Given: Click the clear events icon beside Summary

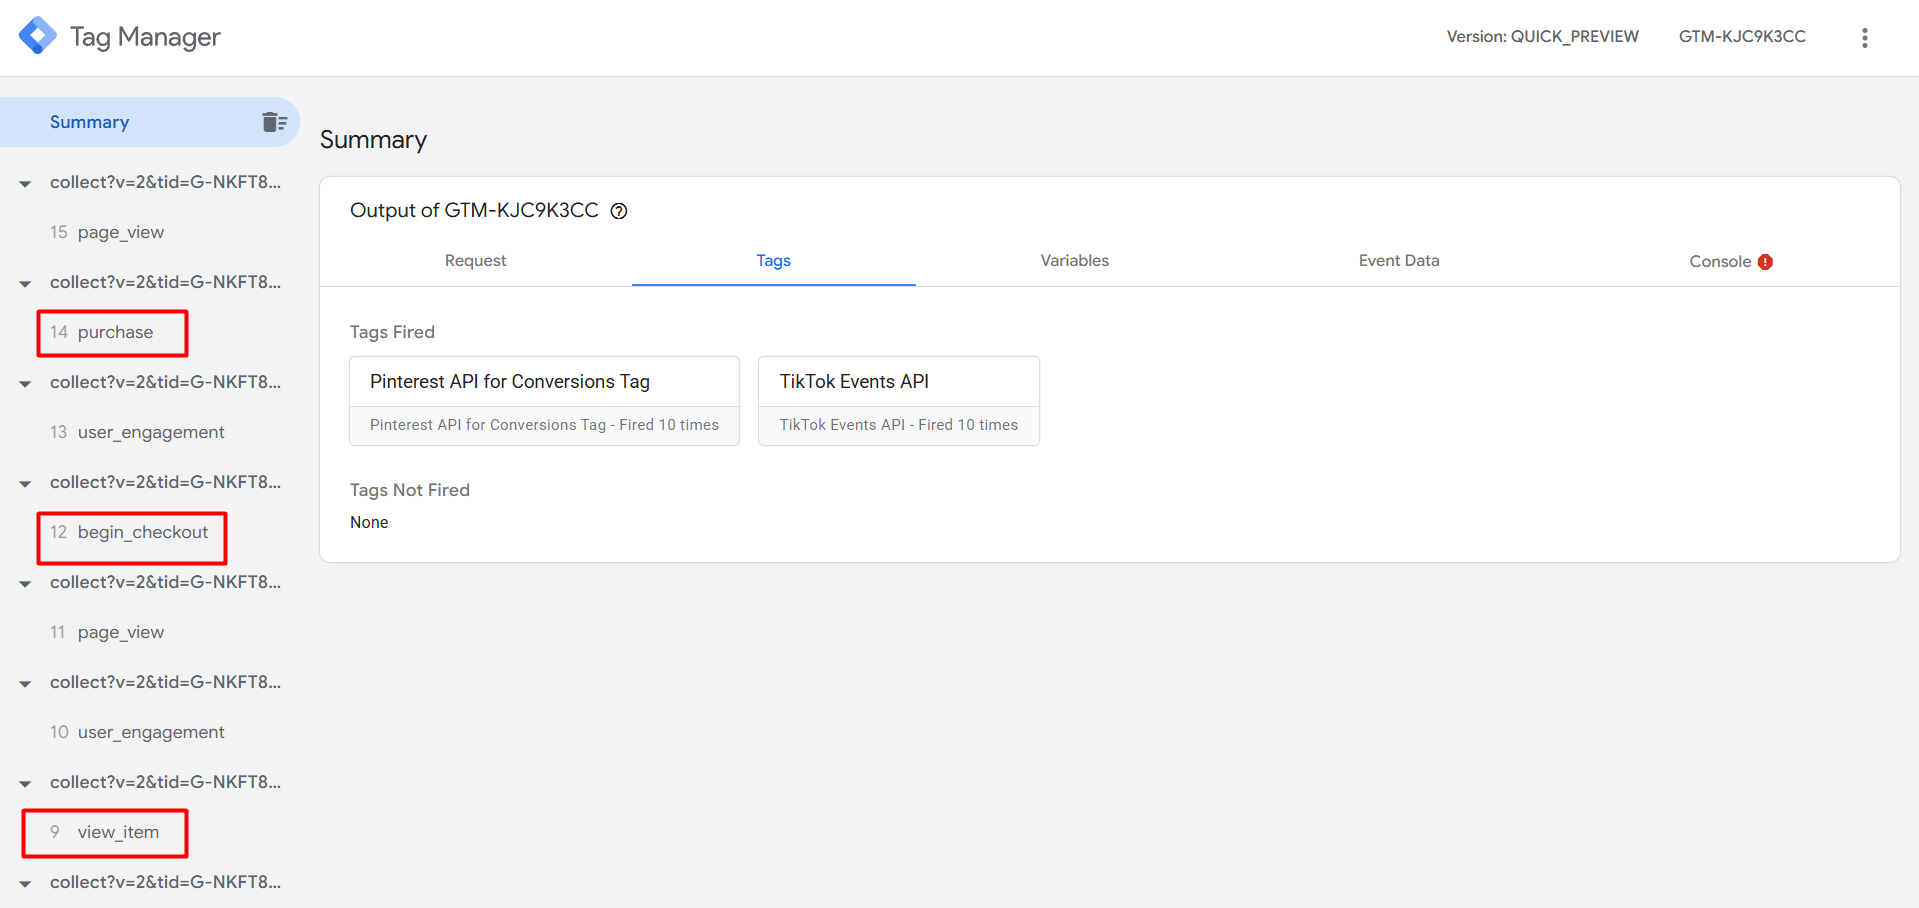Looking at the screenshot, I should point(274,122).
